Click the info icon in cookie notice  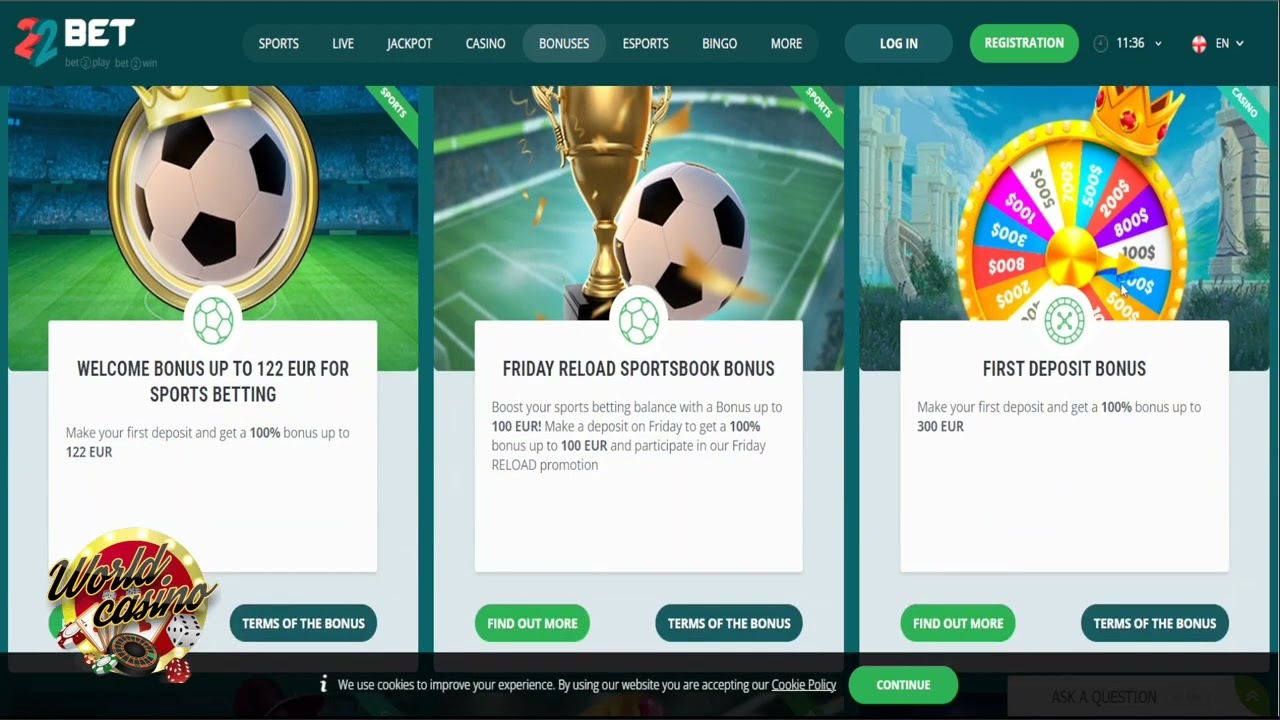(323, 684)
